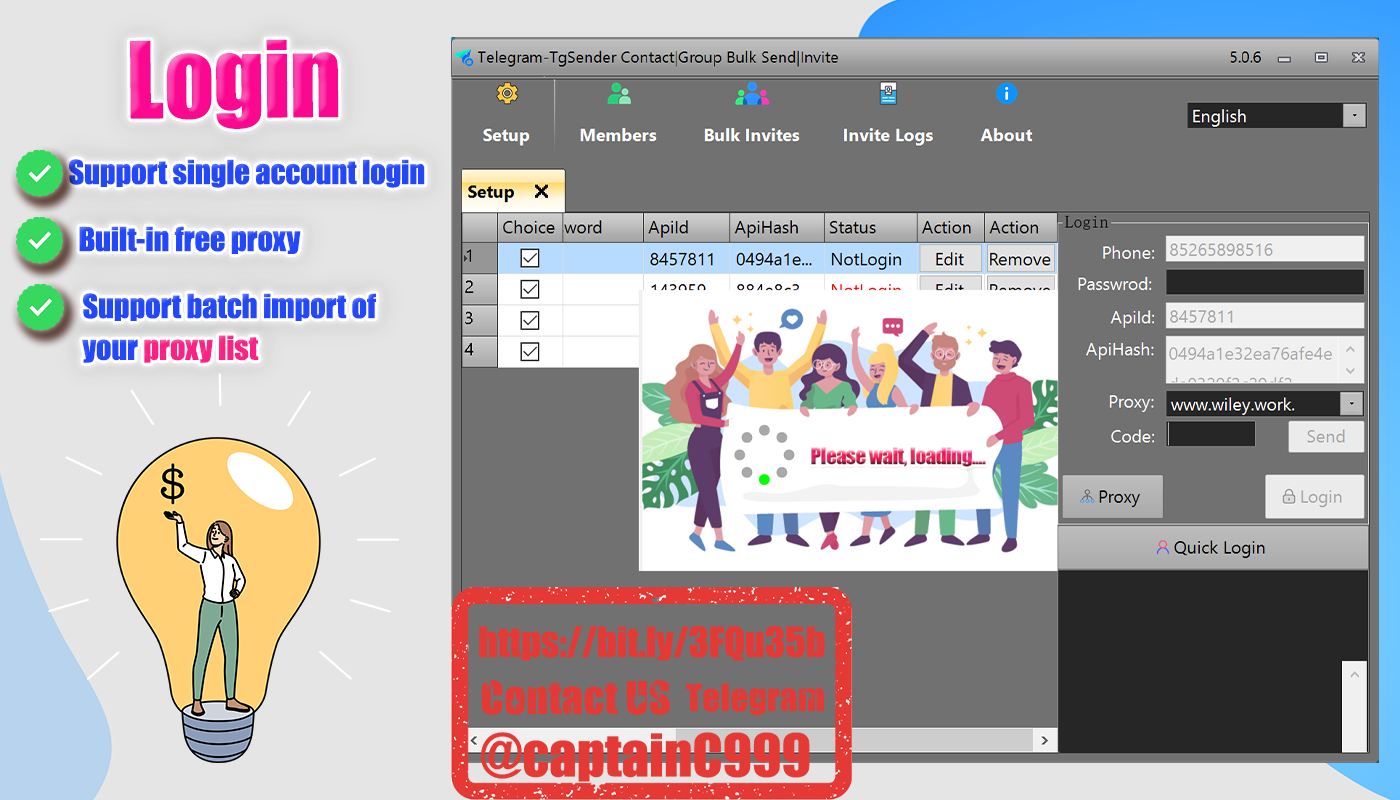This screenshot has height=800, width=1400.
Task: Disable the Choice checkbox on row 4
Action: [x=529, y=351]
